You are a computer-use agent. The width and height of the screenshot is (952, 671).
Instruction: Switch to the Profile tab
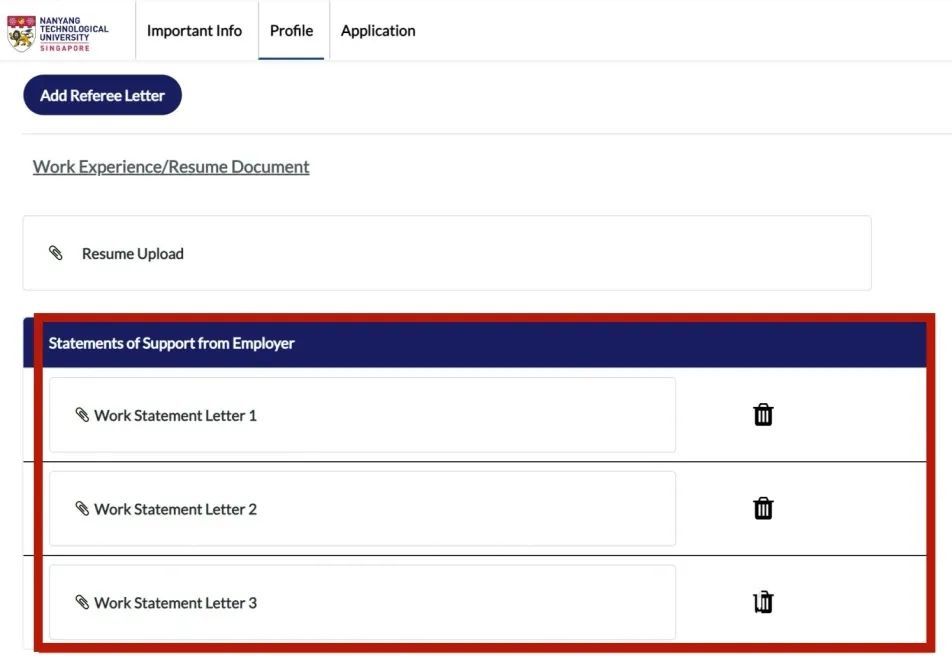click(x=291, y=30)
